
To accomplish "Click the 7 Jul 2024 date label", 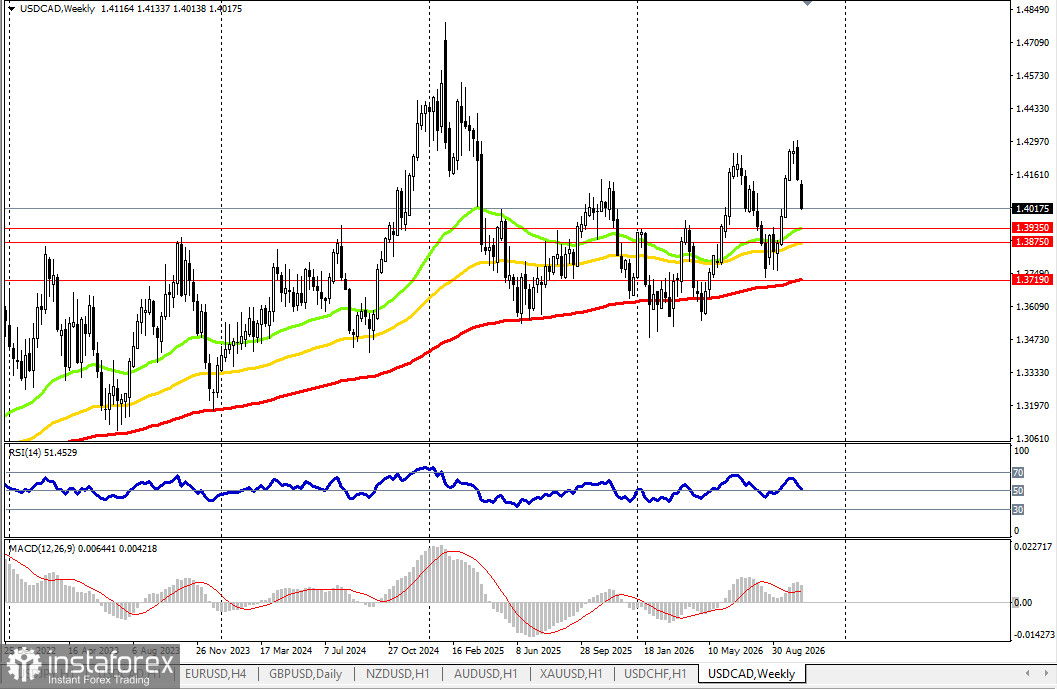I will (344, 651).
